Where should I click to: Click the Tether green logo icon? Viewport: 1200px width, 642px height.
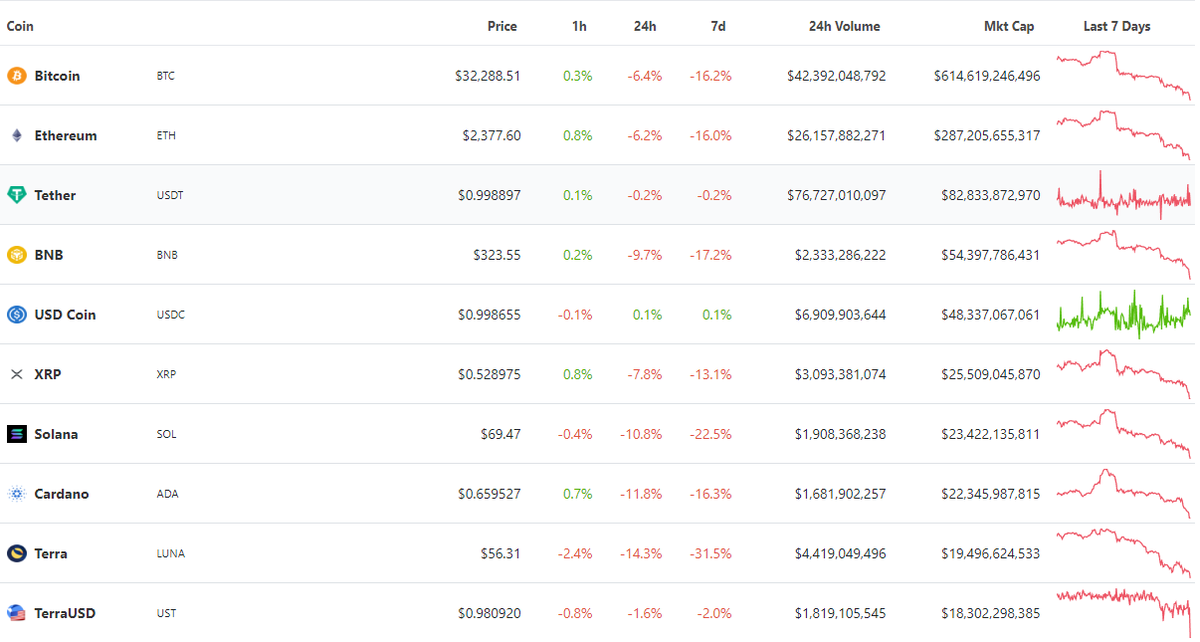(16, 195)
